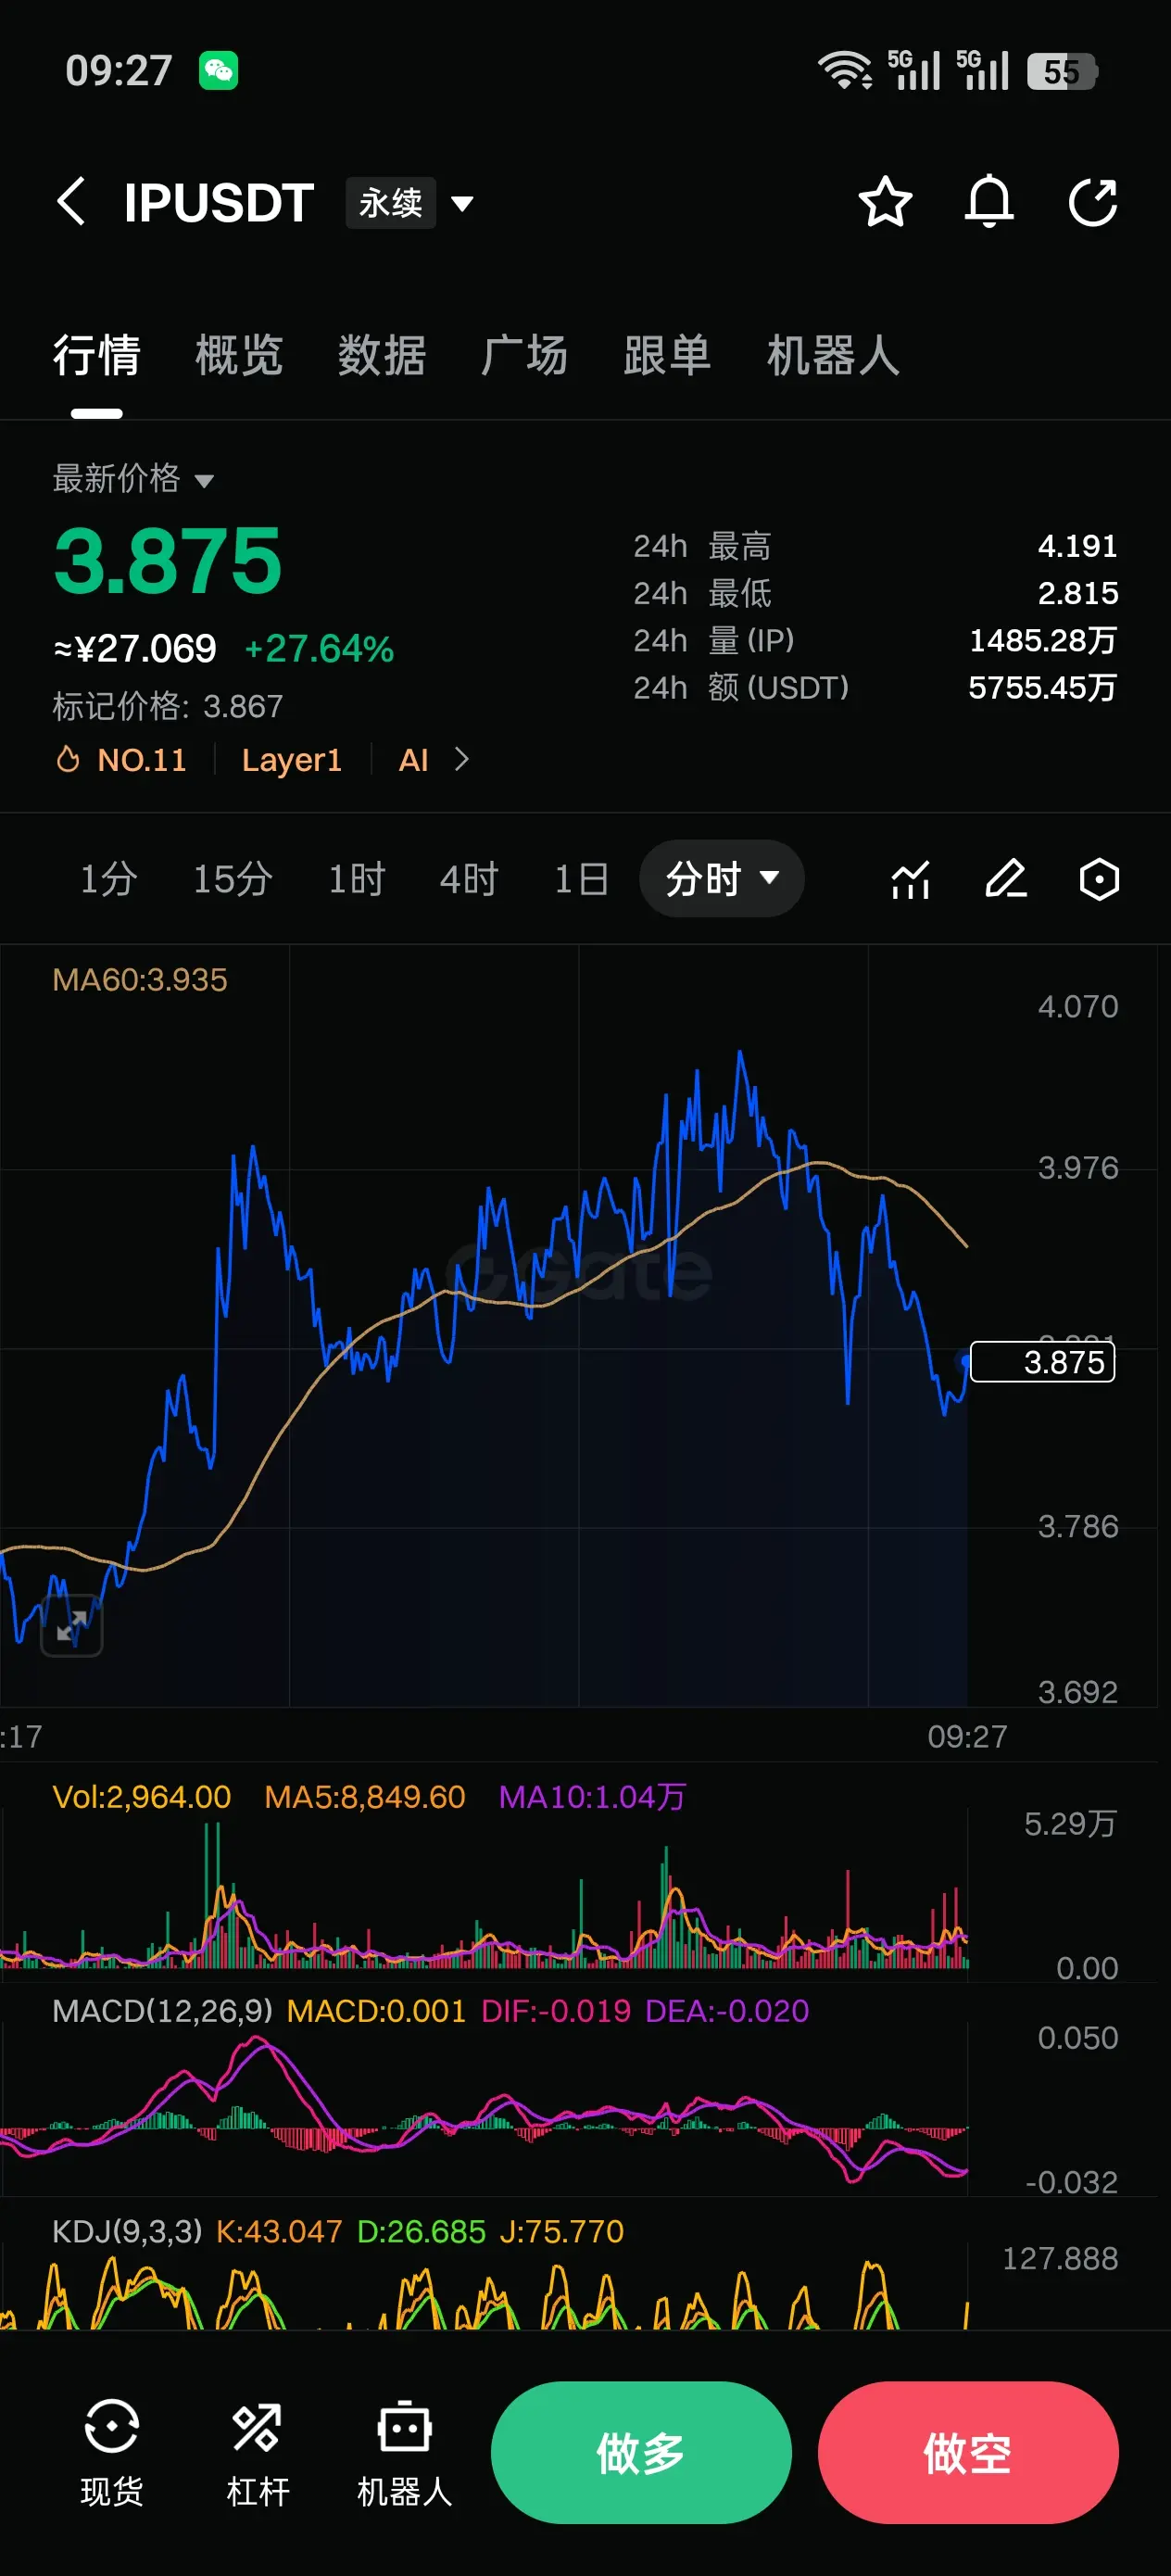Tap the 3.875 current price marker on chart
The height and width of the screenshot is (2576, 1171).
click(x=1042, y=1362)
